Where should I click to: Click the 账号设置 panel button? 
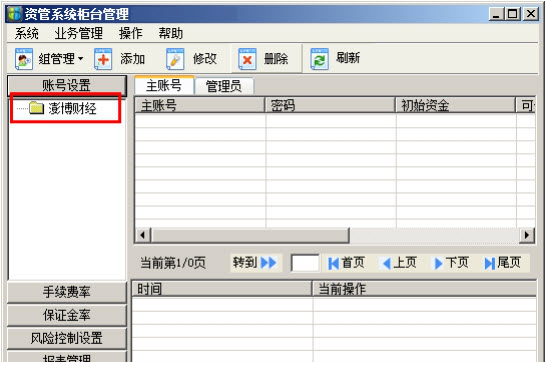point(67,85)
